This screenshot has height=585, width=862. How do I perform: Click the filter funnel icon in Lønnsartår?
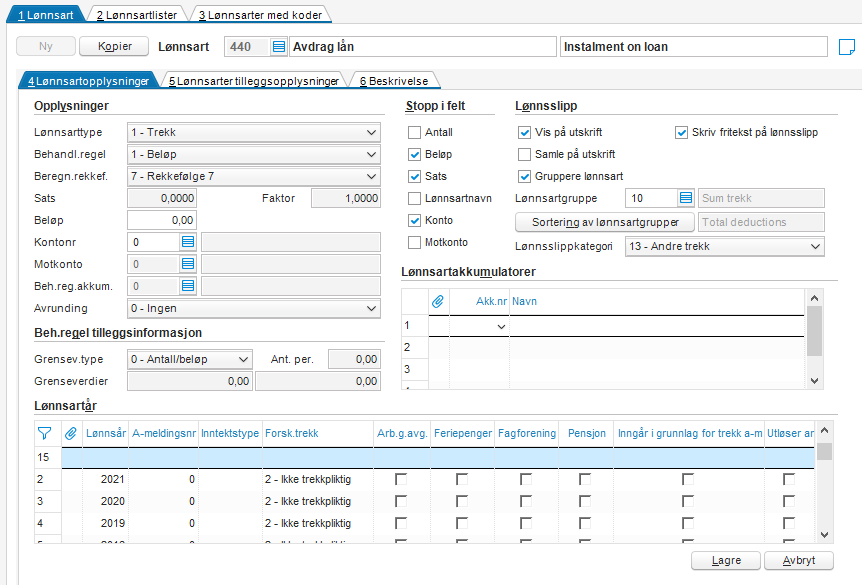pos(45,433)
